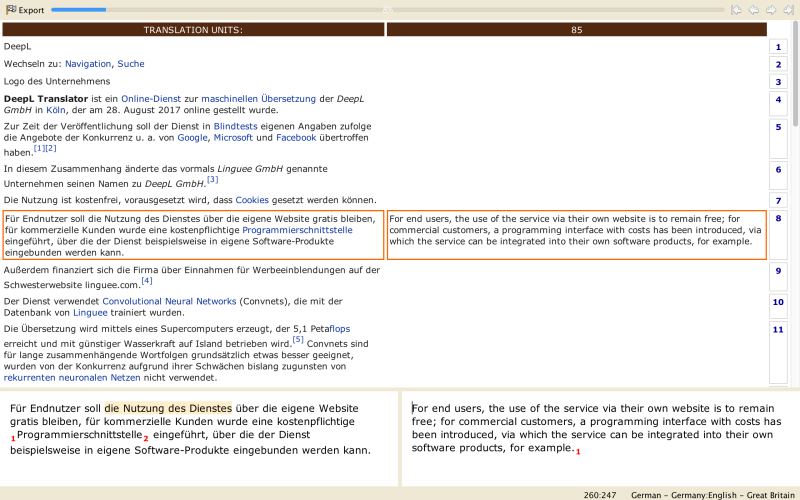Select segment number 9 button
Screen dimensions: 800x500
pos(778,277)
